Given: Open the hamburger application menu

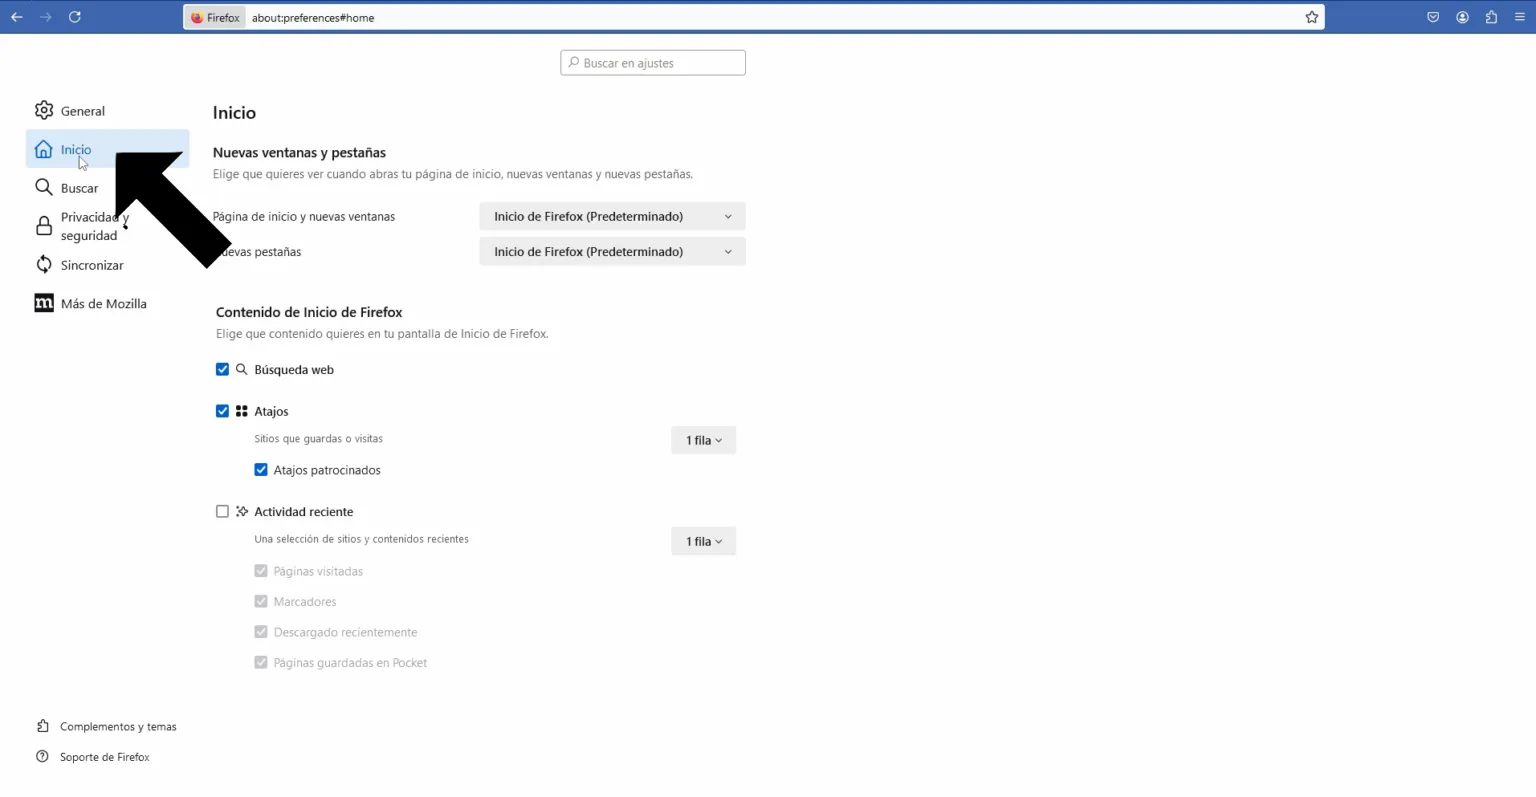Looking at the screenshot, I should [1520, 17].
